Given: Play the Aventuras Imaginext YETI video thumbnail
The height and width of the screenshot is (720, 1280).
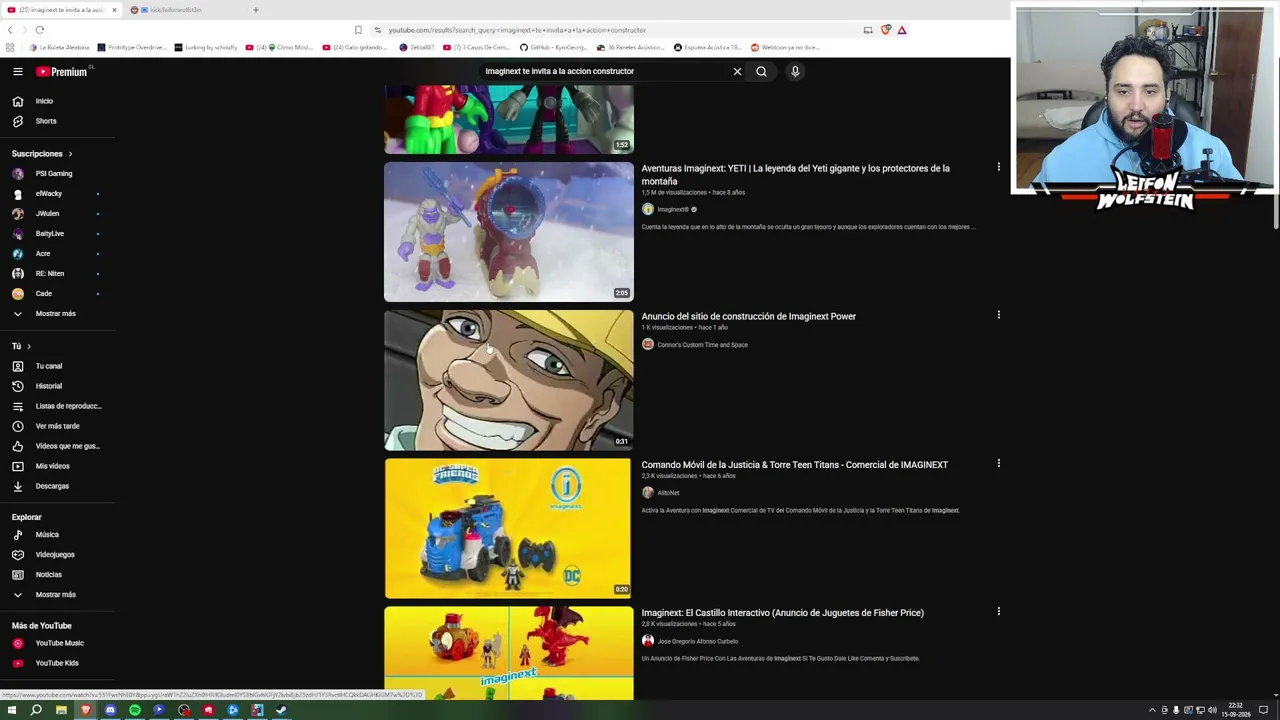Looking at the screenshot, I should (x=509, y=232).
